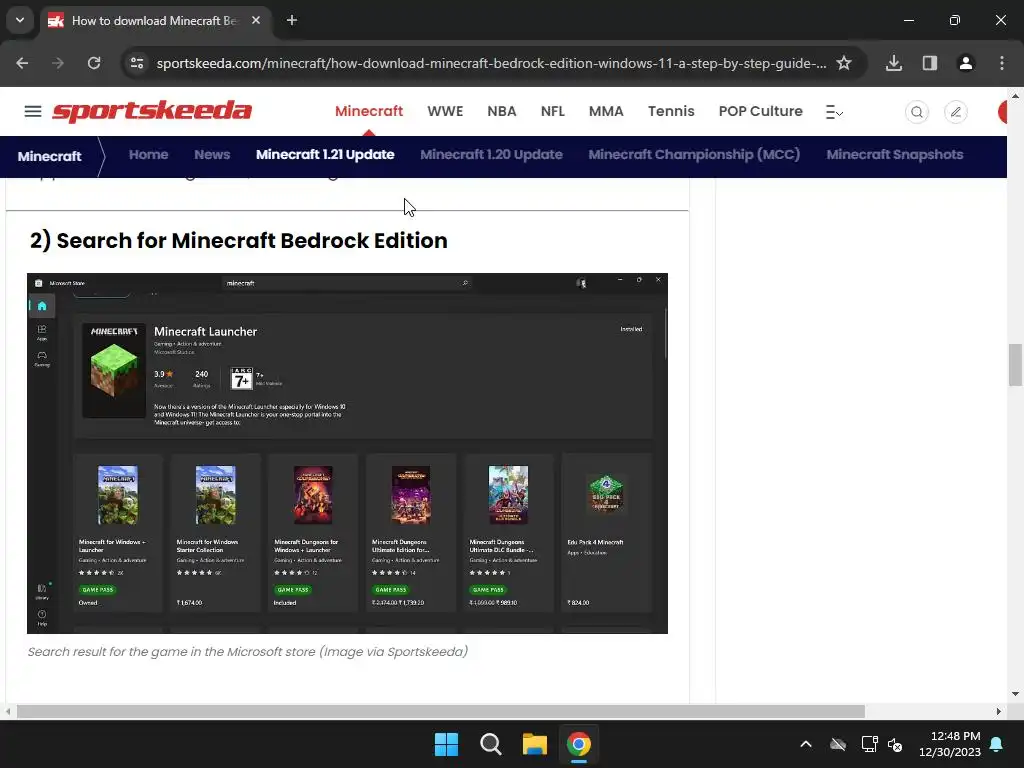
Task: Open site information icon in address bar
Action: pyautogui.click(x=137, y=63)
